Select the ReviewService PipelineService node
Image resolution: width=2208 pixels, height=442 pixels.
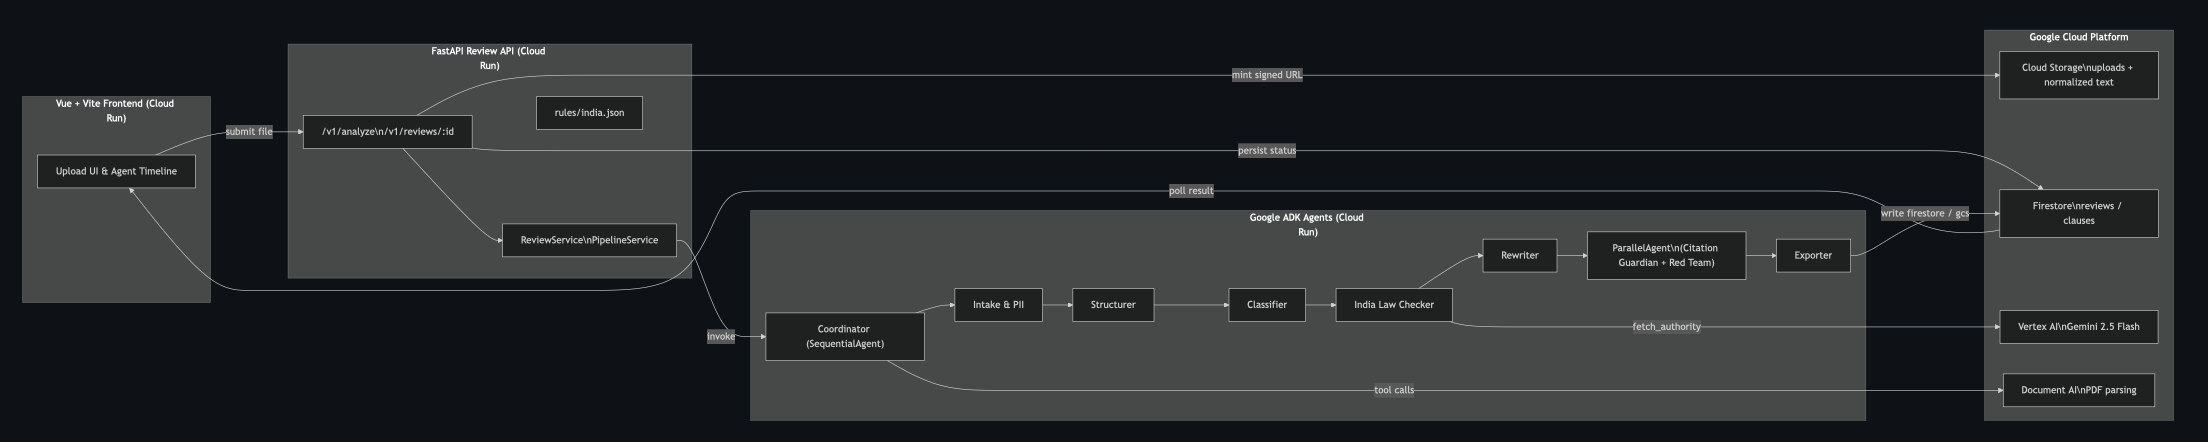(589, 240)
